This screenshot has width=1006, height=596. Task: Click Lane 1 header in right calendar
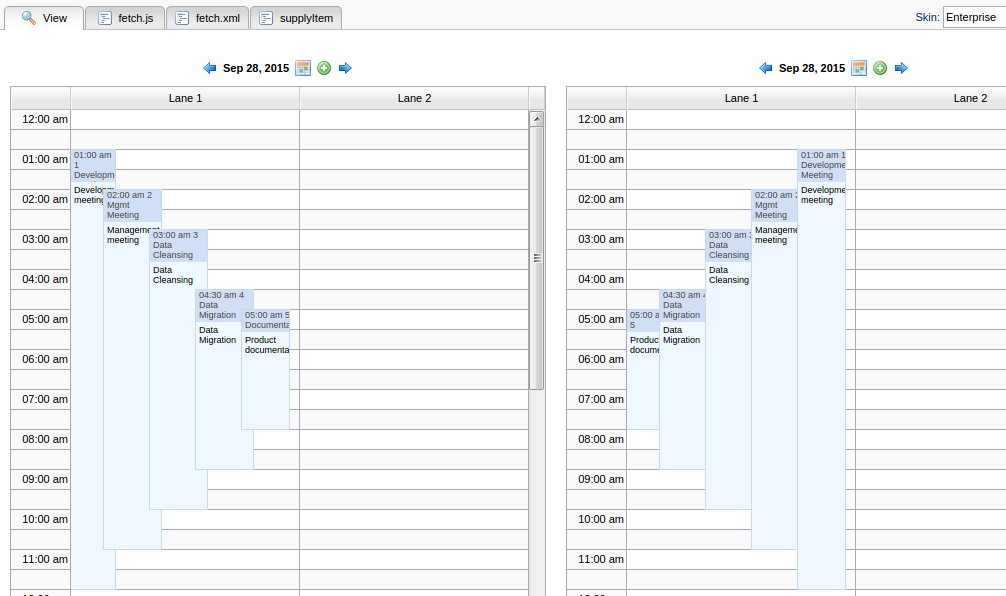click(x=741, y=98)
